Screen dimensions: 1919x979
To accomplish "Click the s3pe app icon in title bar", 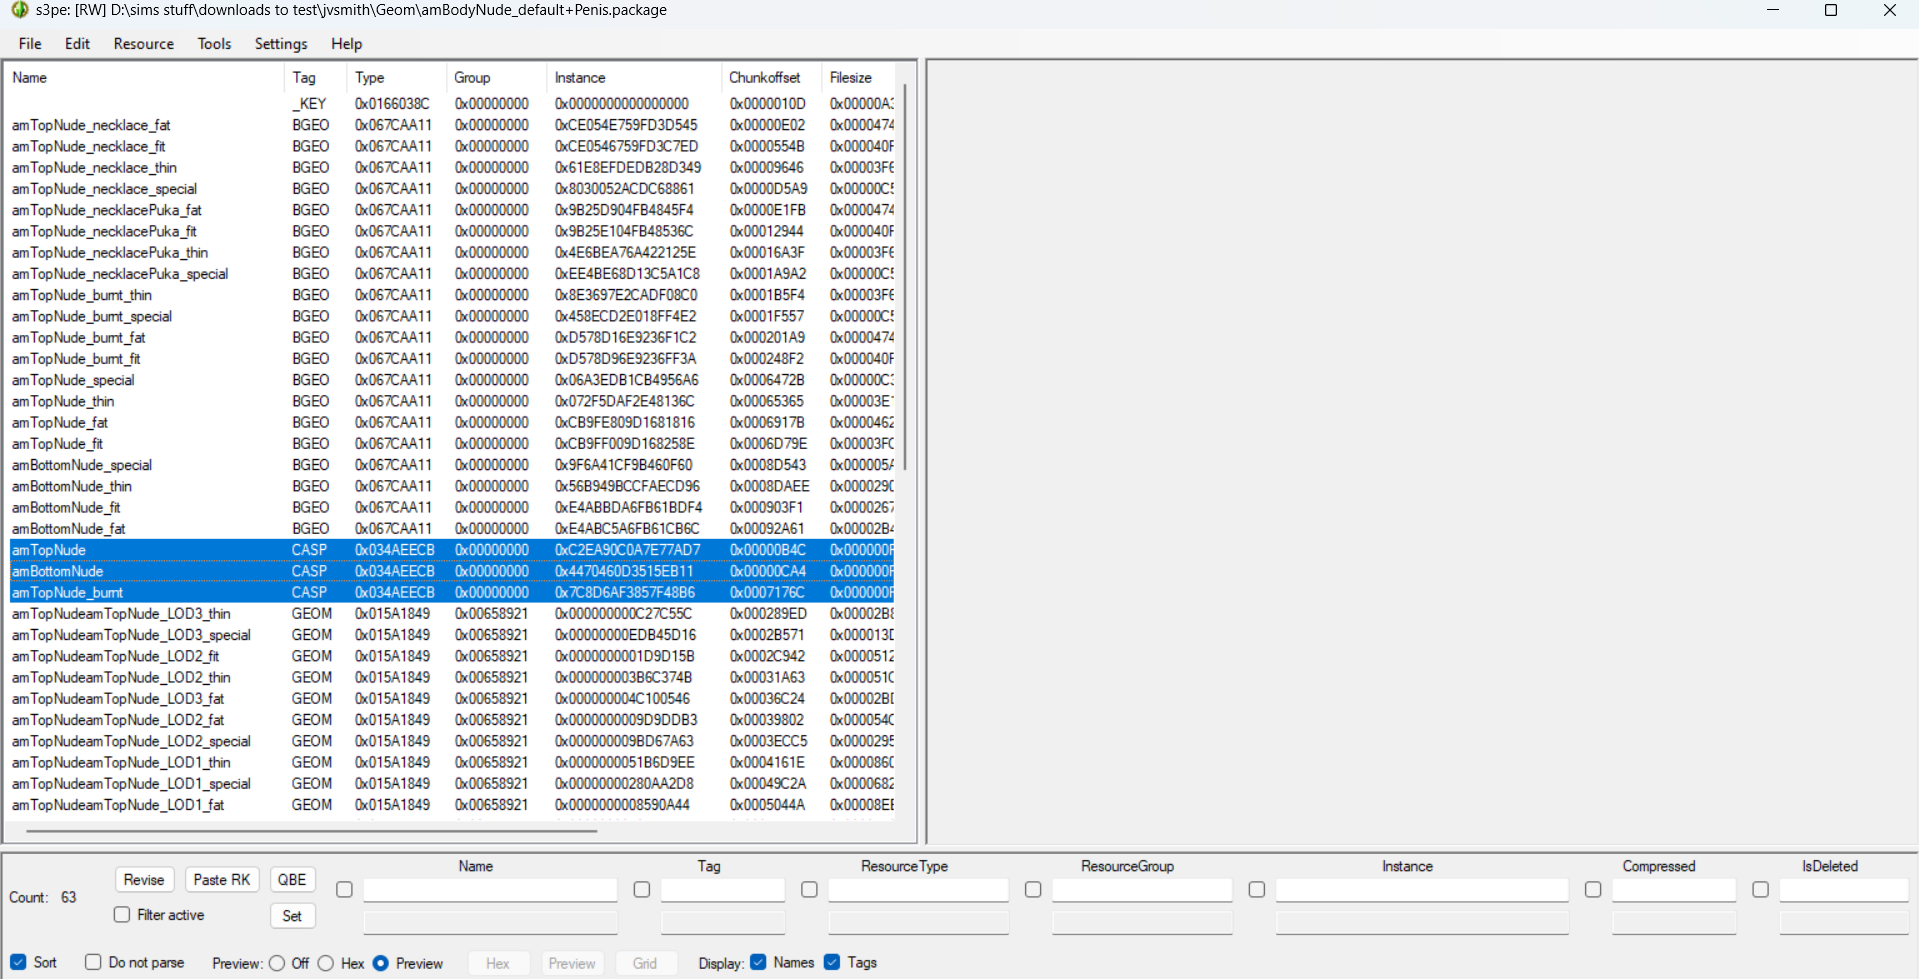I will 19,10.
